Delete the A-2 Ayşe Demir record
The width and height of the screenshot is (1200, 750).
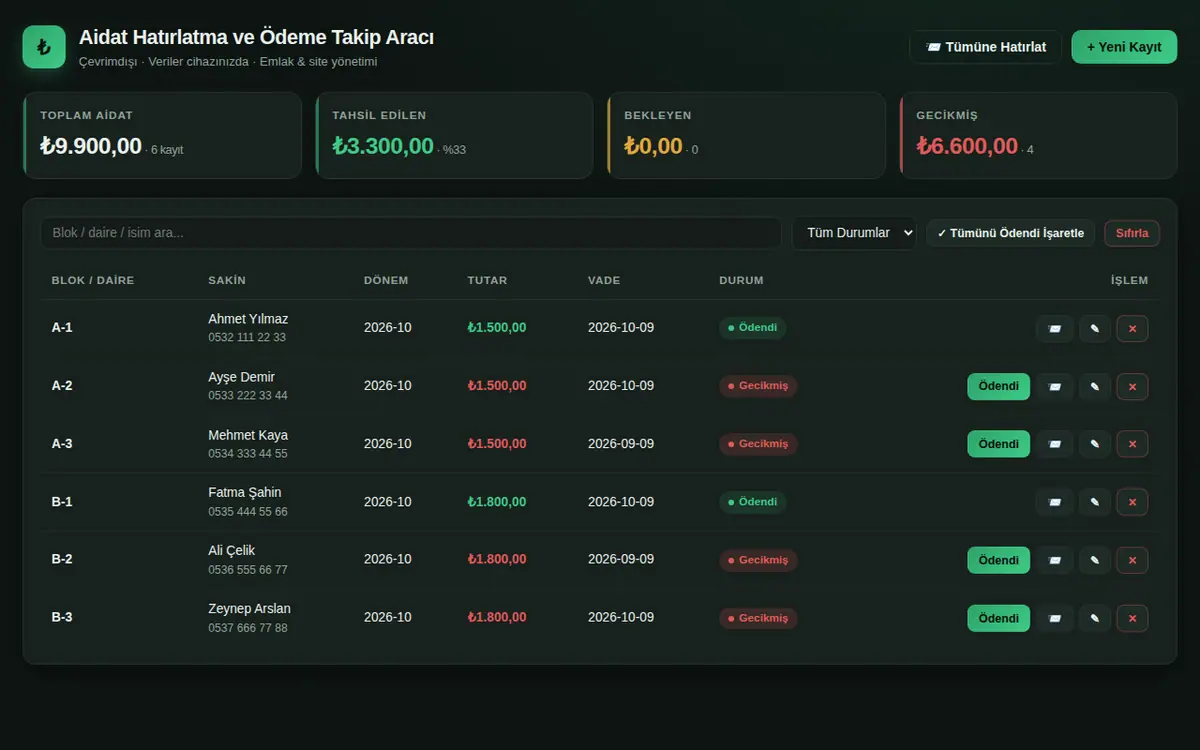coord(1132,387)
